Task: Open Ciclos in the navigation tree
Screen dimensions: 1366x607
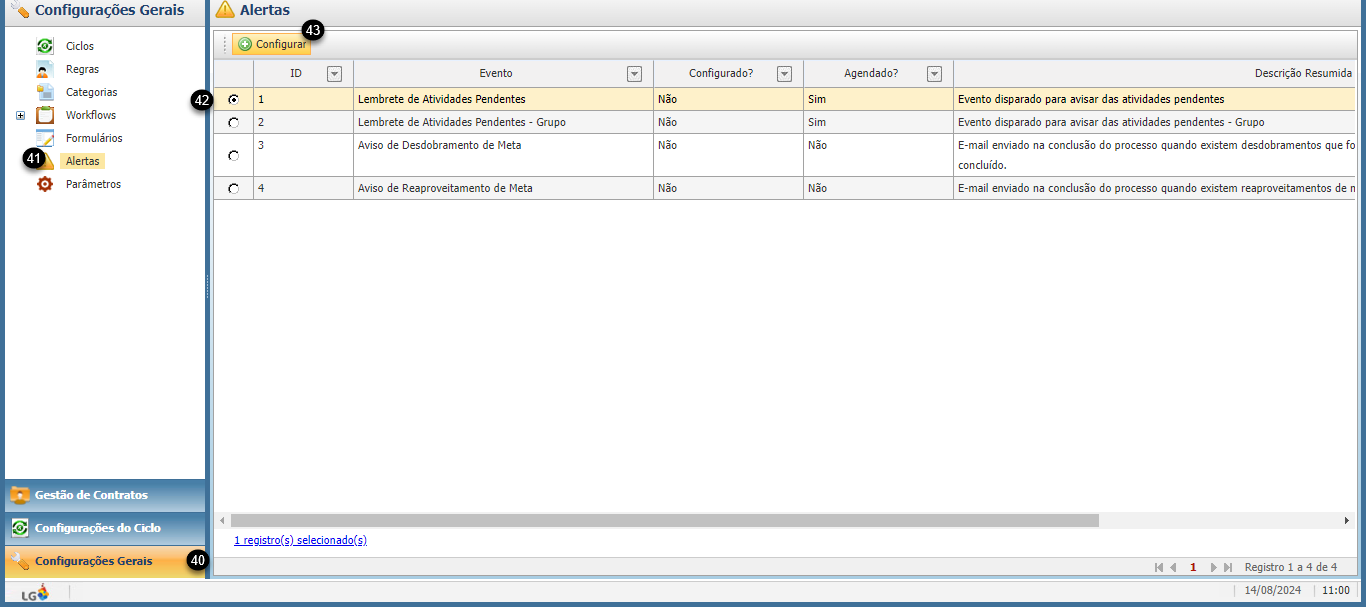Action: point(80,46)
